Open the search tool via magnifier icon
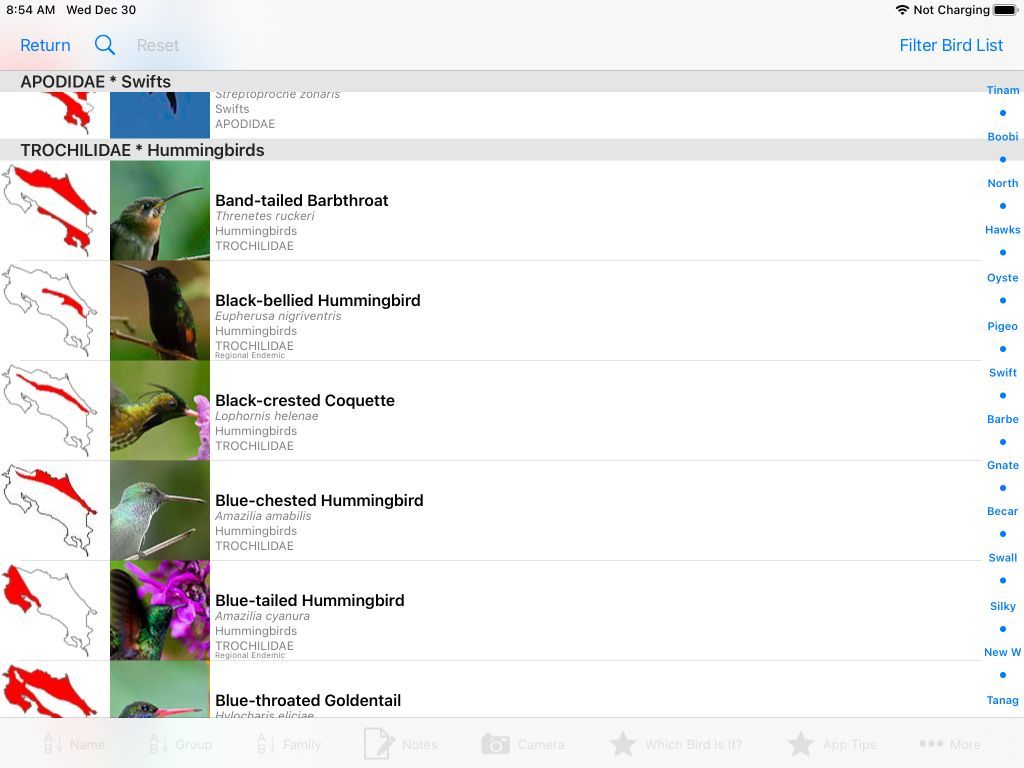1024x768 pixels. 104,45
